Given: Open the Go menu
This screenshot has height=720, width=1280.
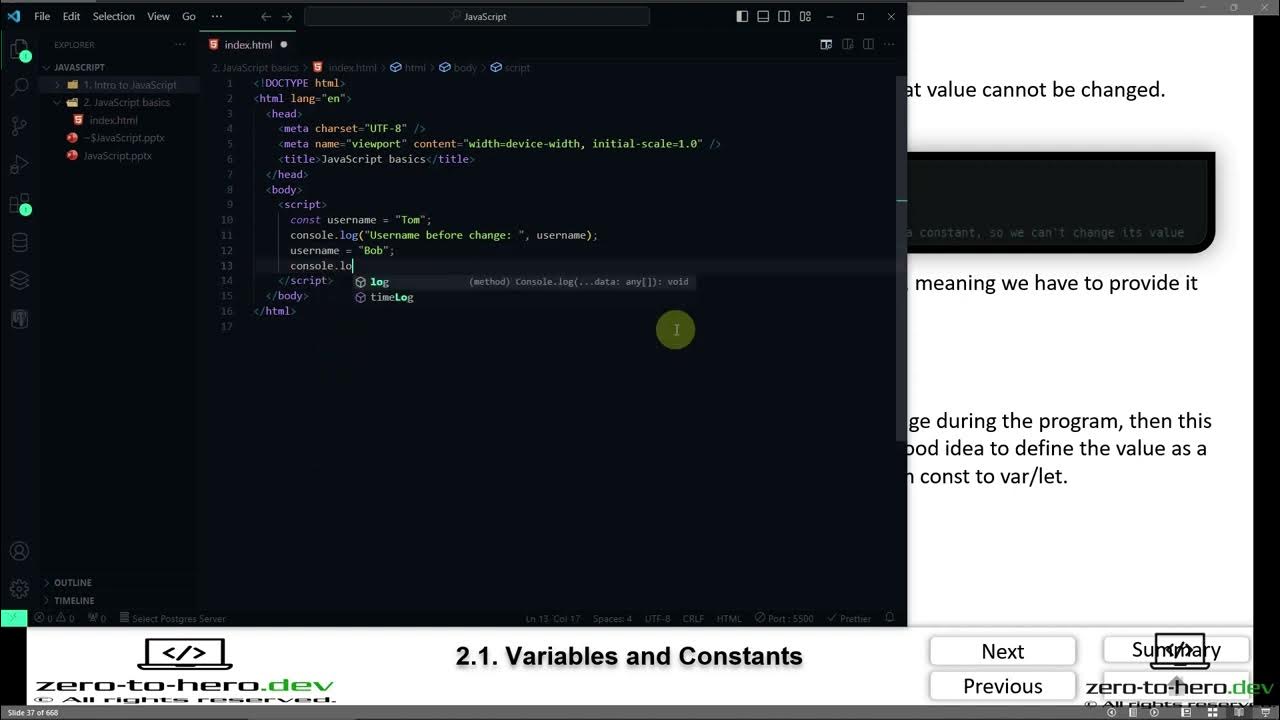Looking at the screenshot, I should tap(189, 16).
